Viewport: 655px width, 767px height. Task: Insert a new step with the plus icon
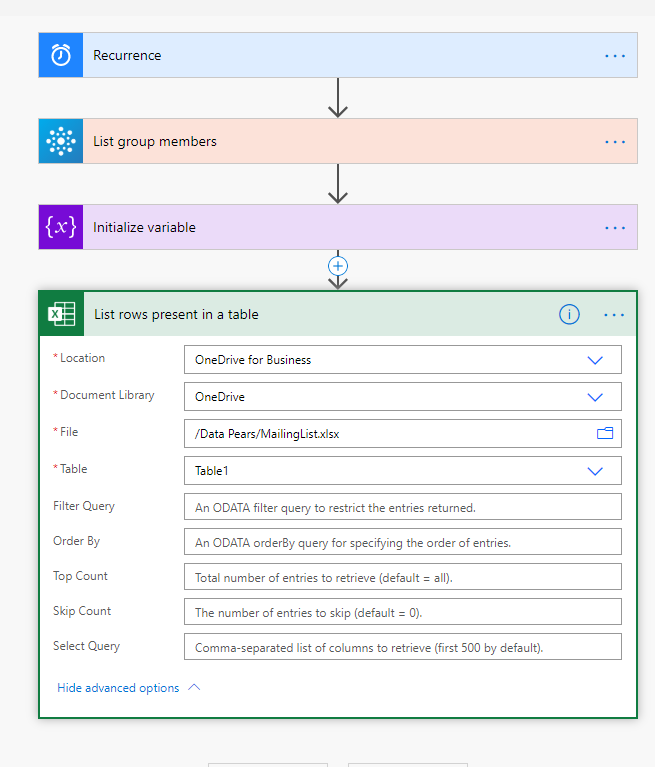(338, 266)
